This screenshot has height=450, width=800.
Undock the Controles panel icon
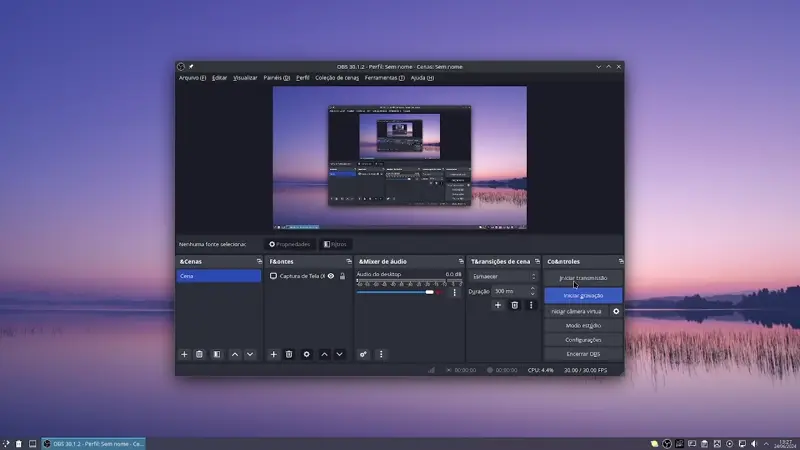point(621,261)
